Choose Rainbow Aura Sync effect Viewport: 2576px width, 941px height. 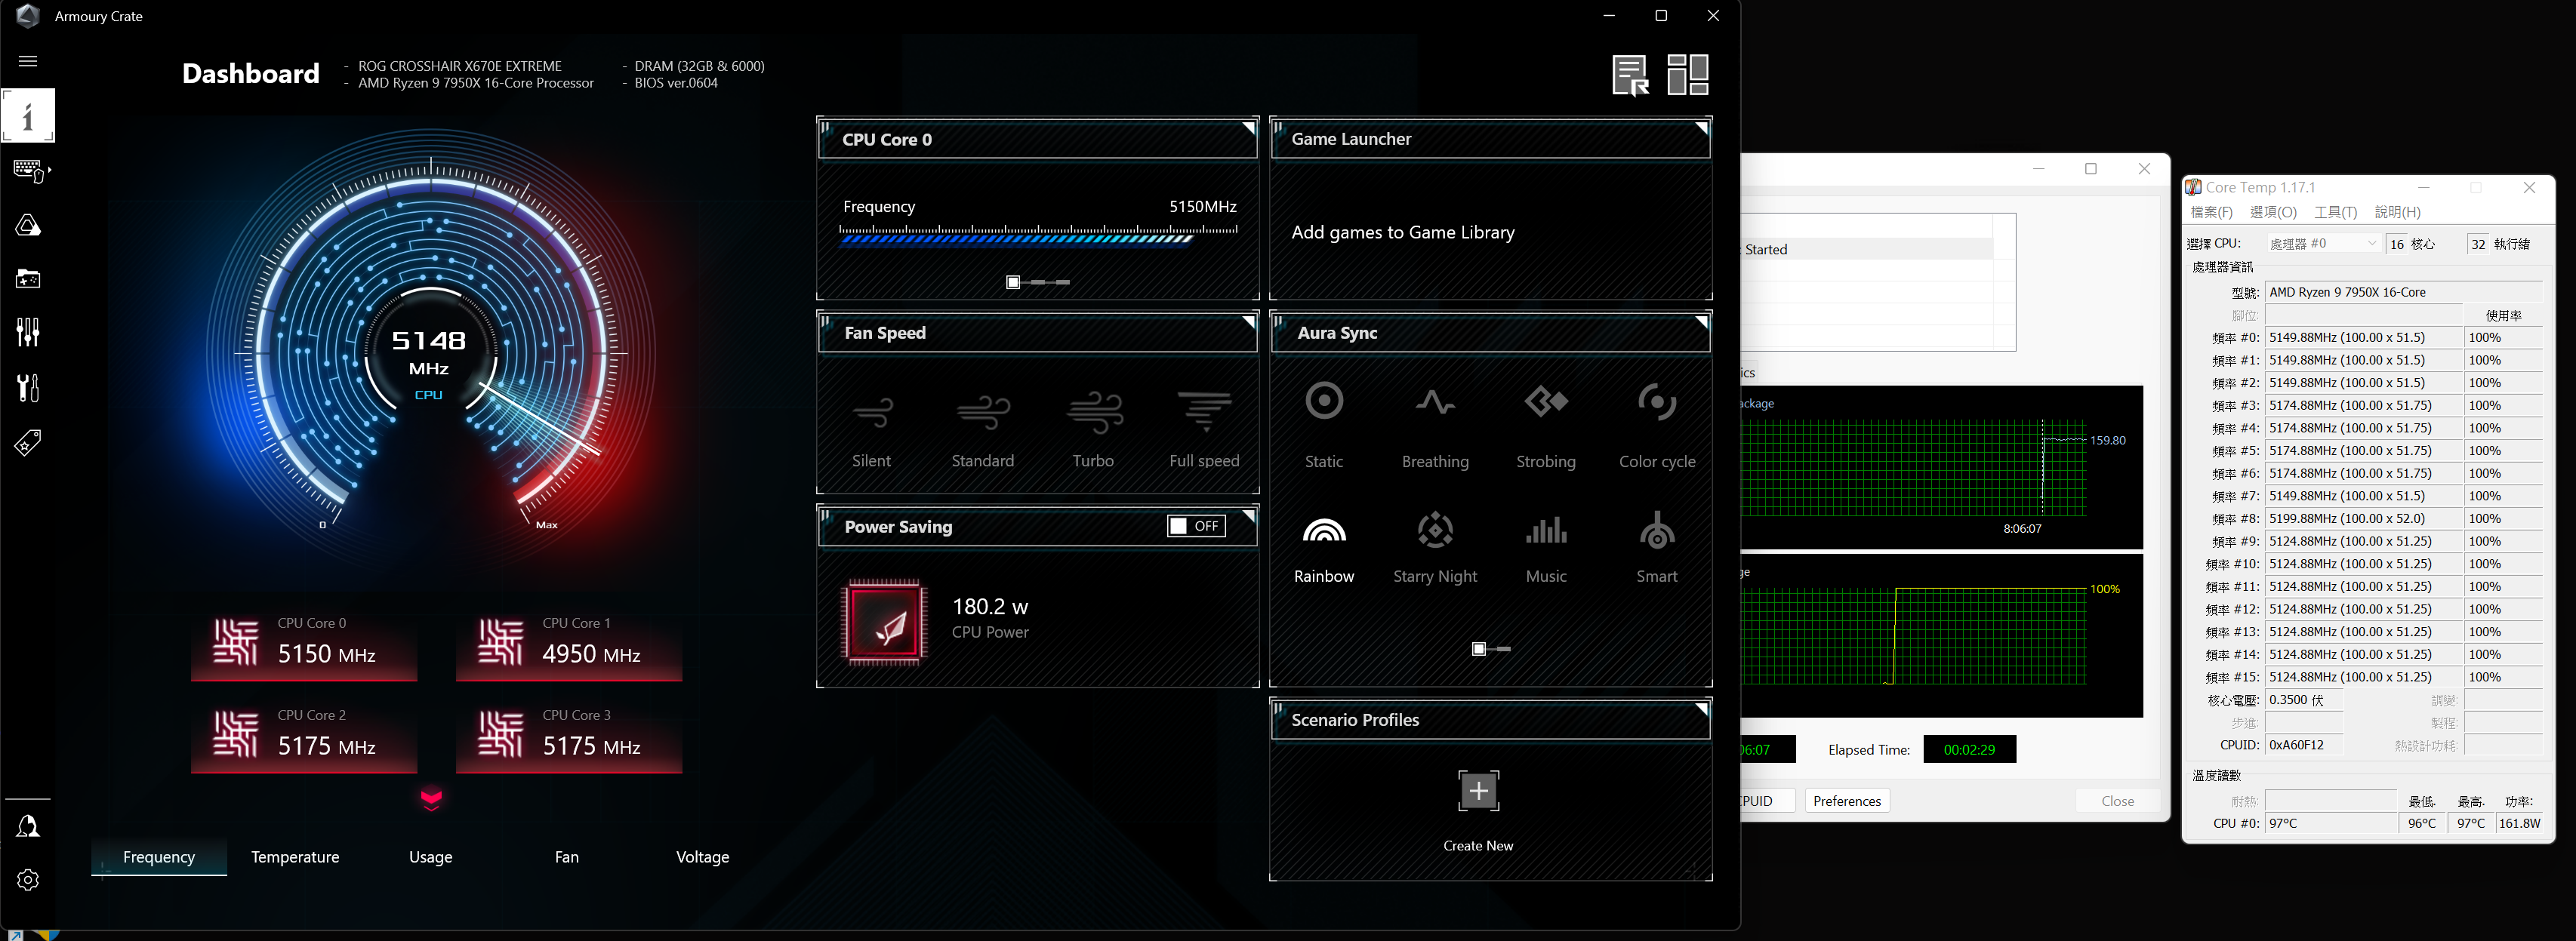[x=1324, y=548]
